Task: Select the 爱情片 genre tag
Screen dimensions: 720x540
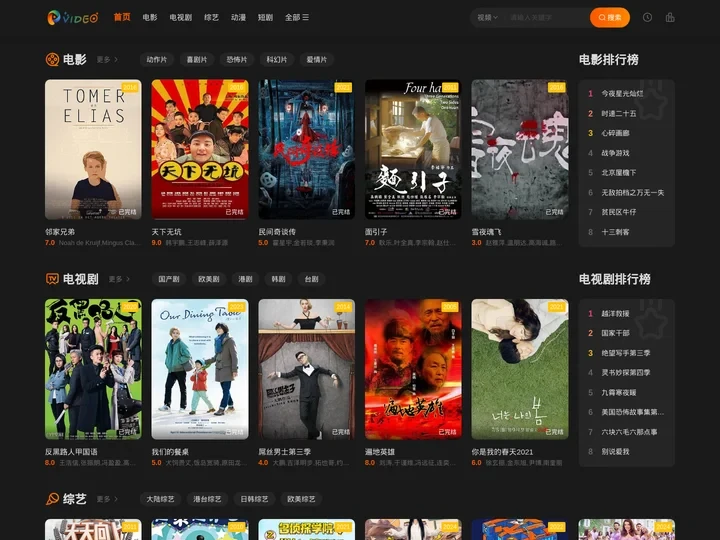Action: pos(316,60)
